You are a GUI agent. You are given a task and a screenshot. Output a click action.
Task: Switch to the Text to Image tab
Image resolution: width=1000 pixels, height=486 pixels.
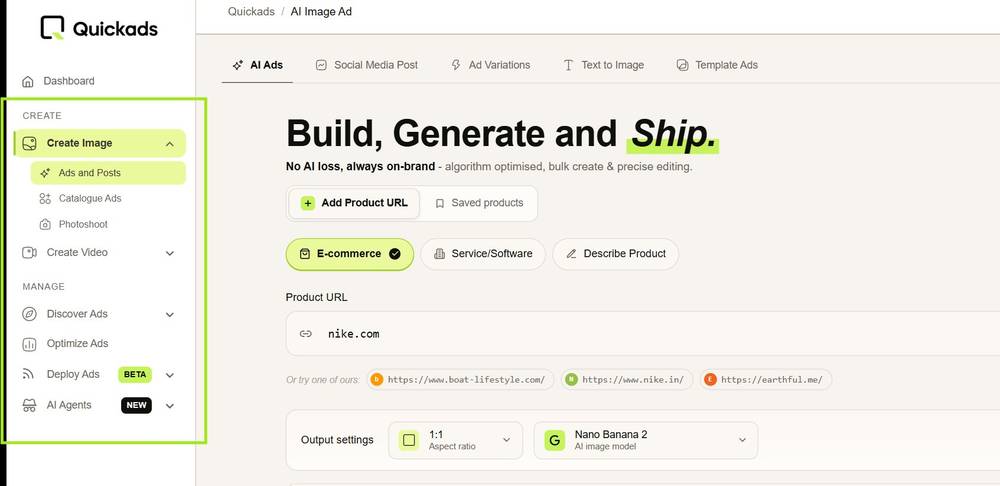point(603,65)
